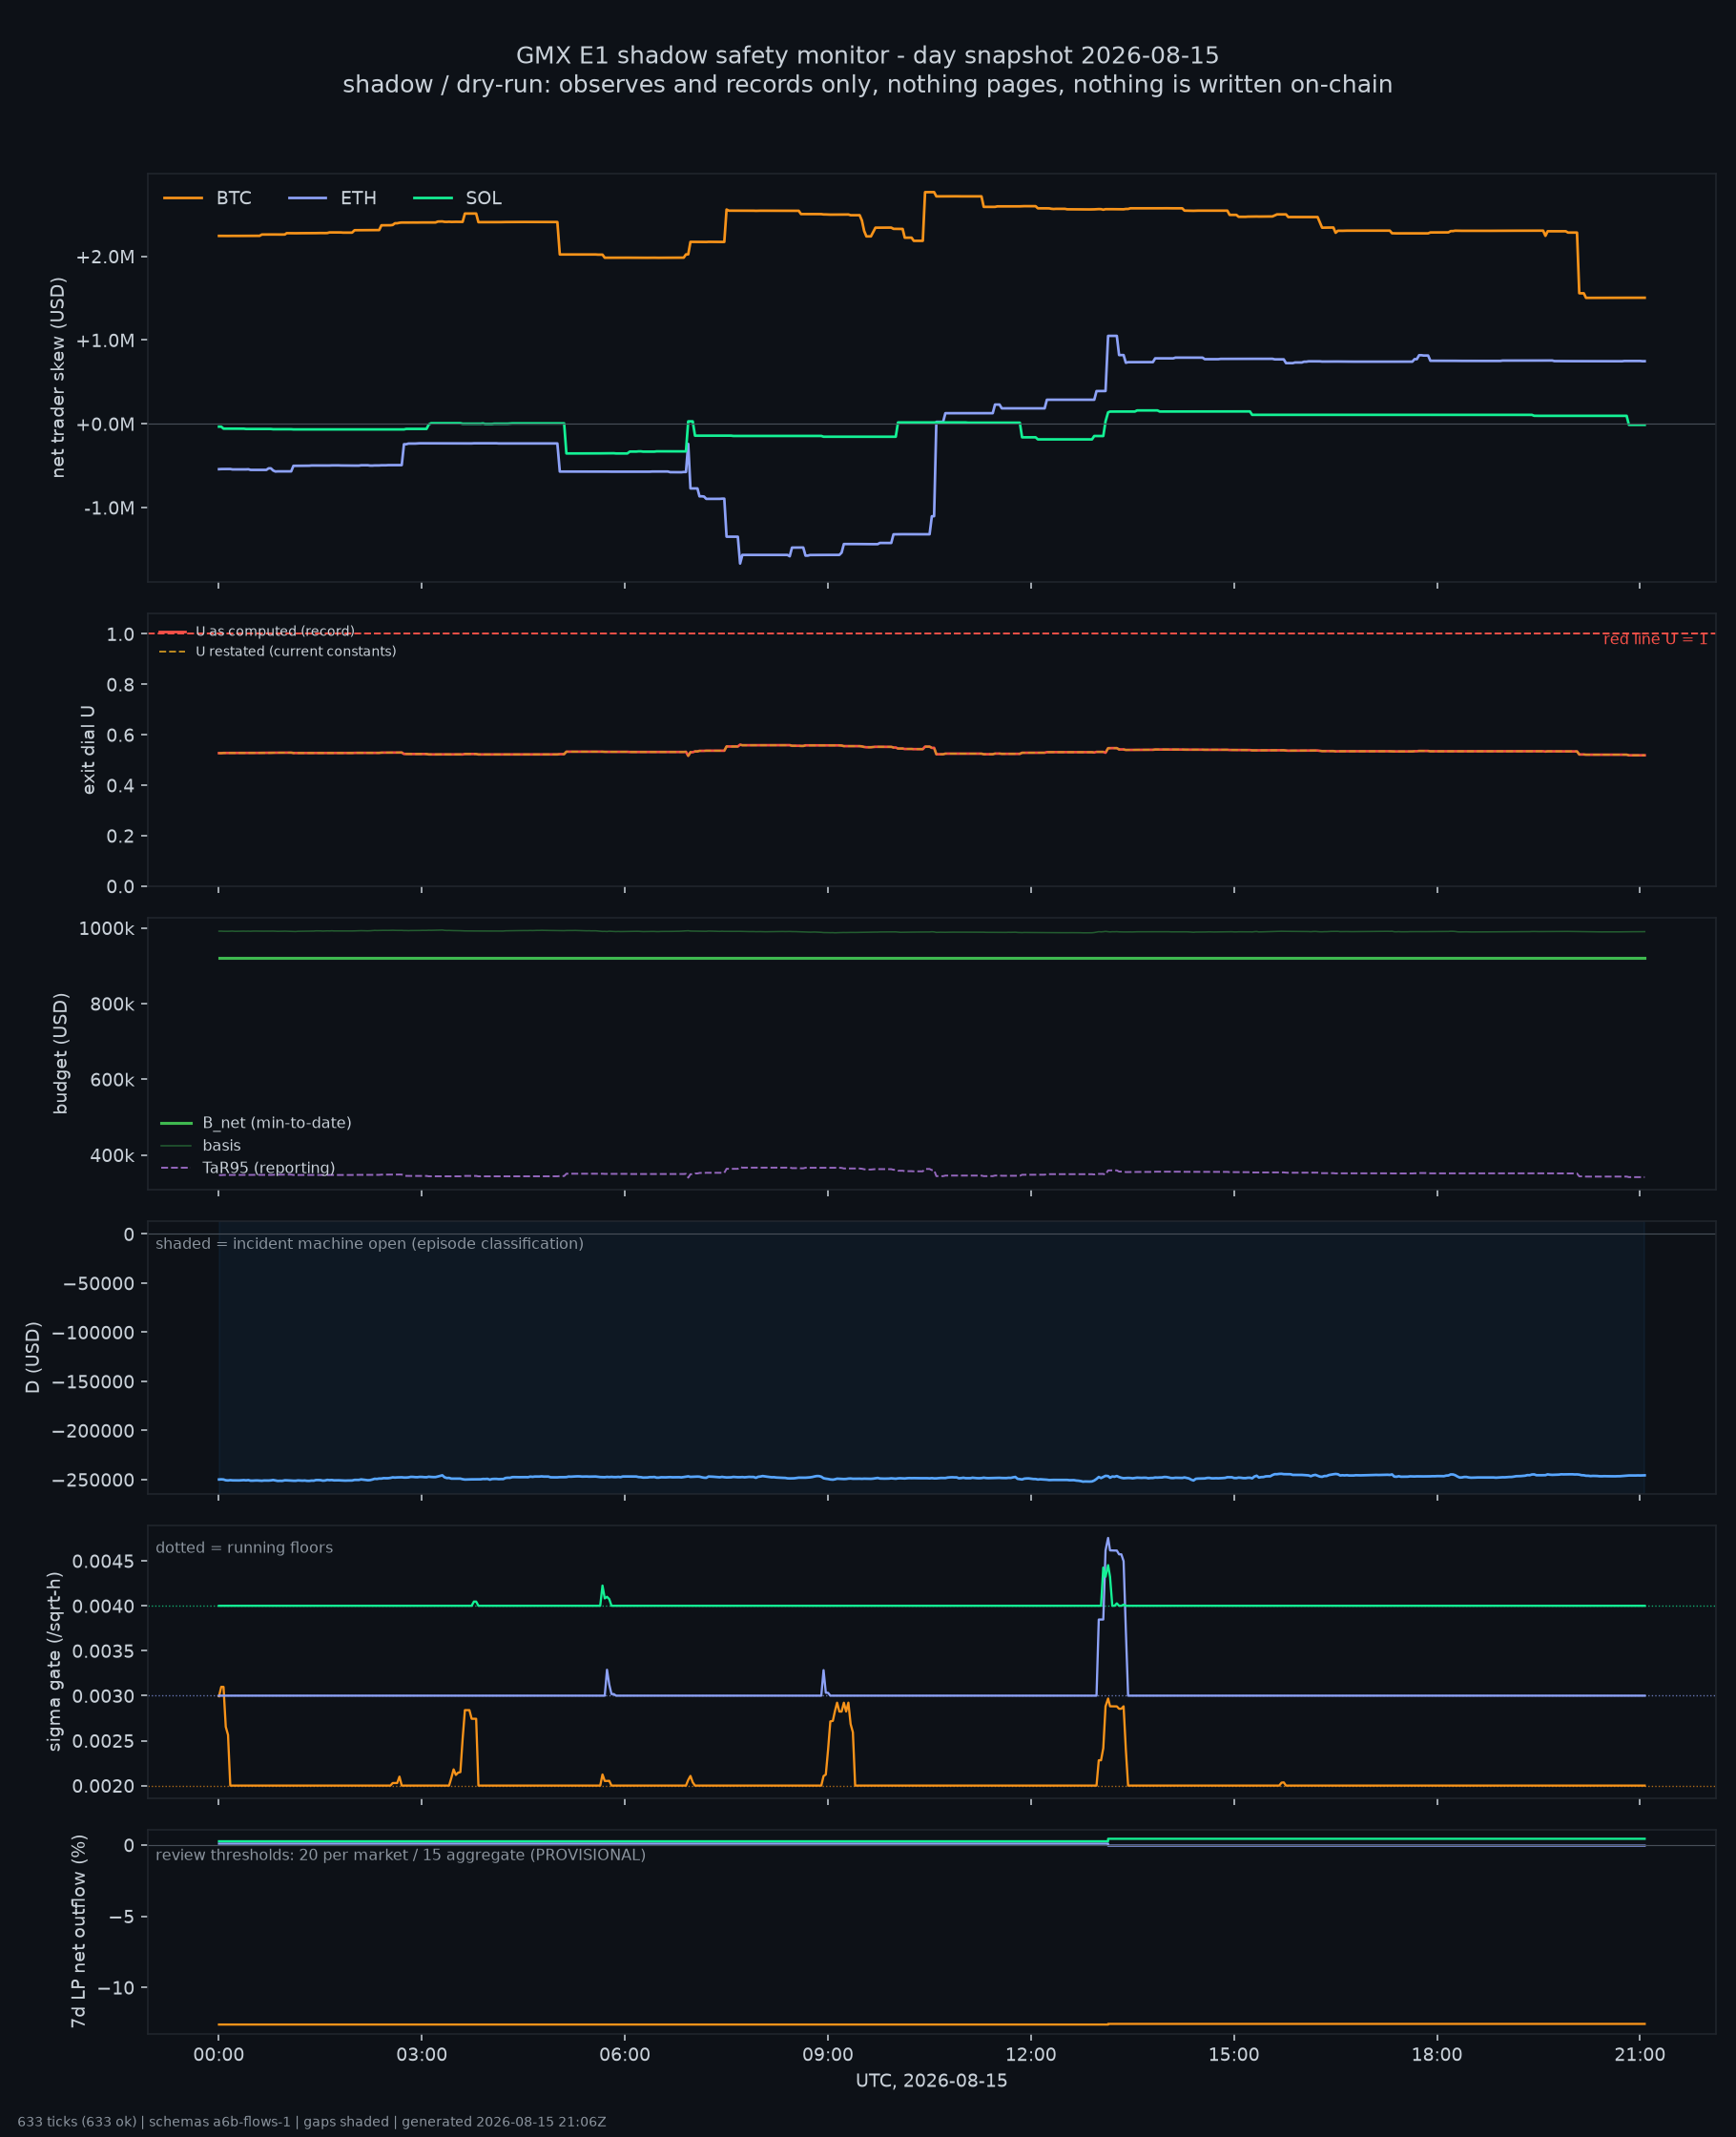
Task: Click the '0.0035' sigma gate tick label
Action: (103, 1651)
